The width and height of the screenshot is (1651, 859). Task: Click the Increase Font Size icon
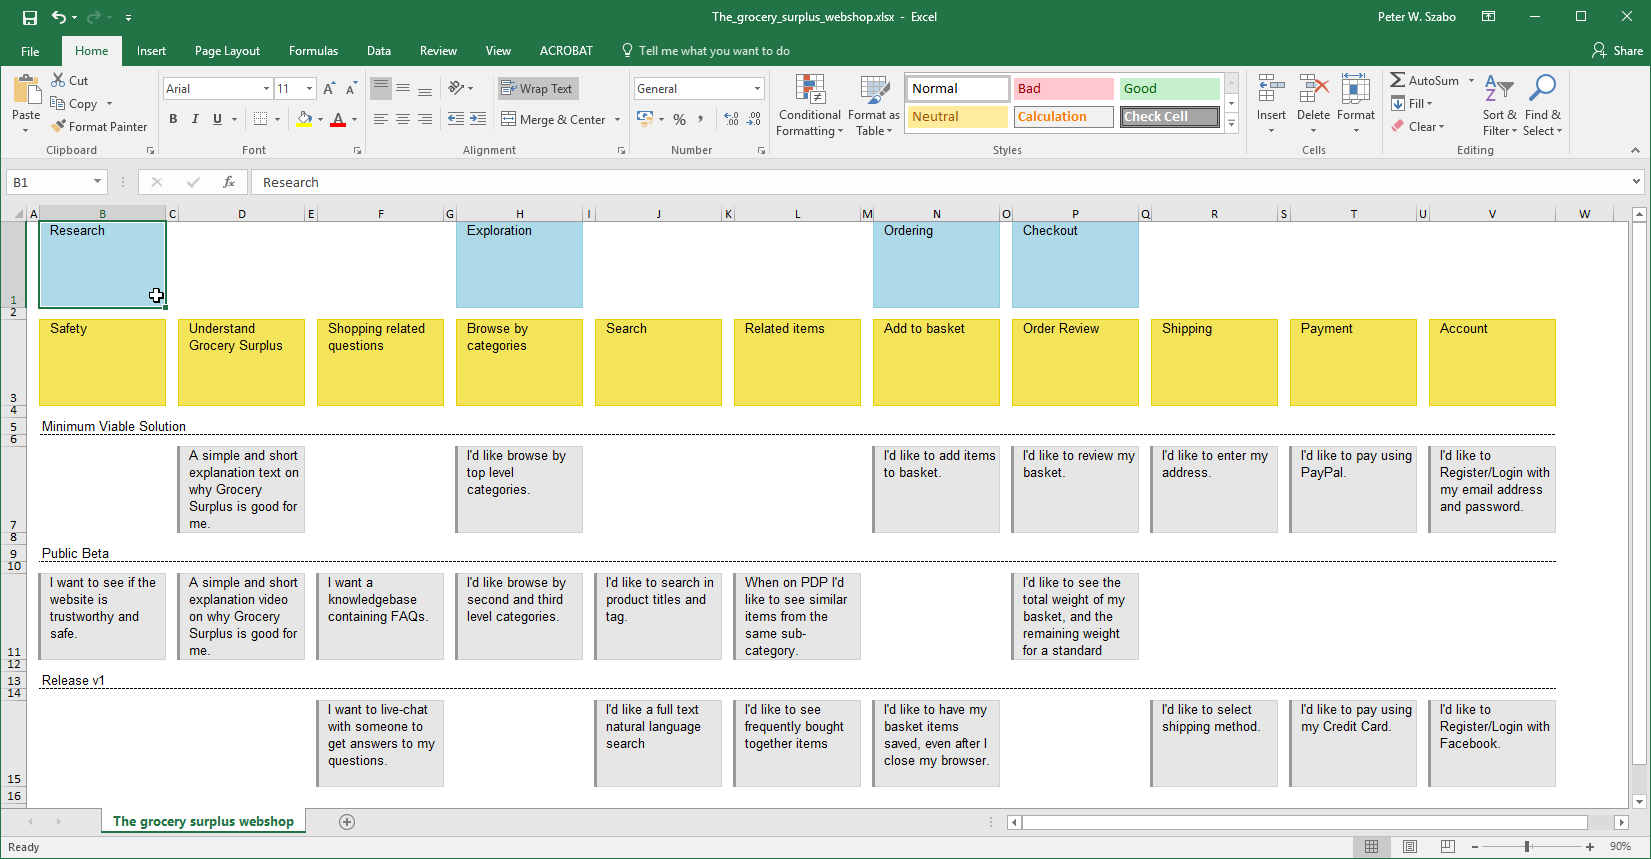(x=329, y=89)
